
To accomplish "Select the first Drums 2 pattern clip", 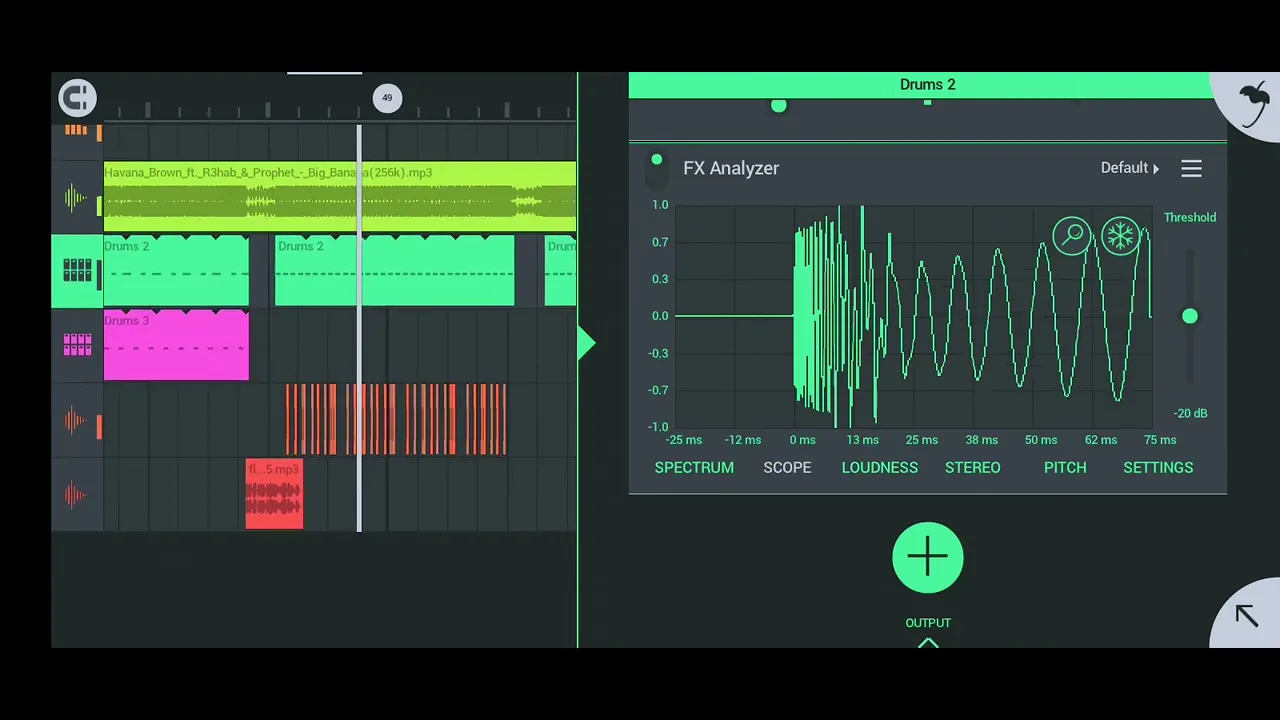I will [x=176, y=271].
